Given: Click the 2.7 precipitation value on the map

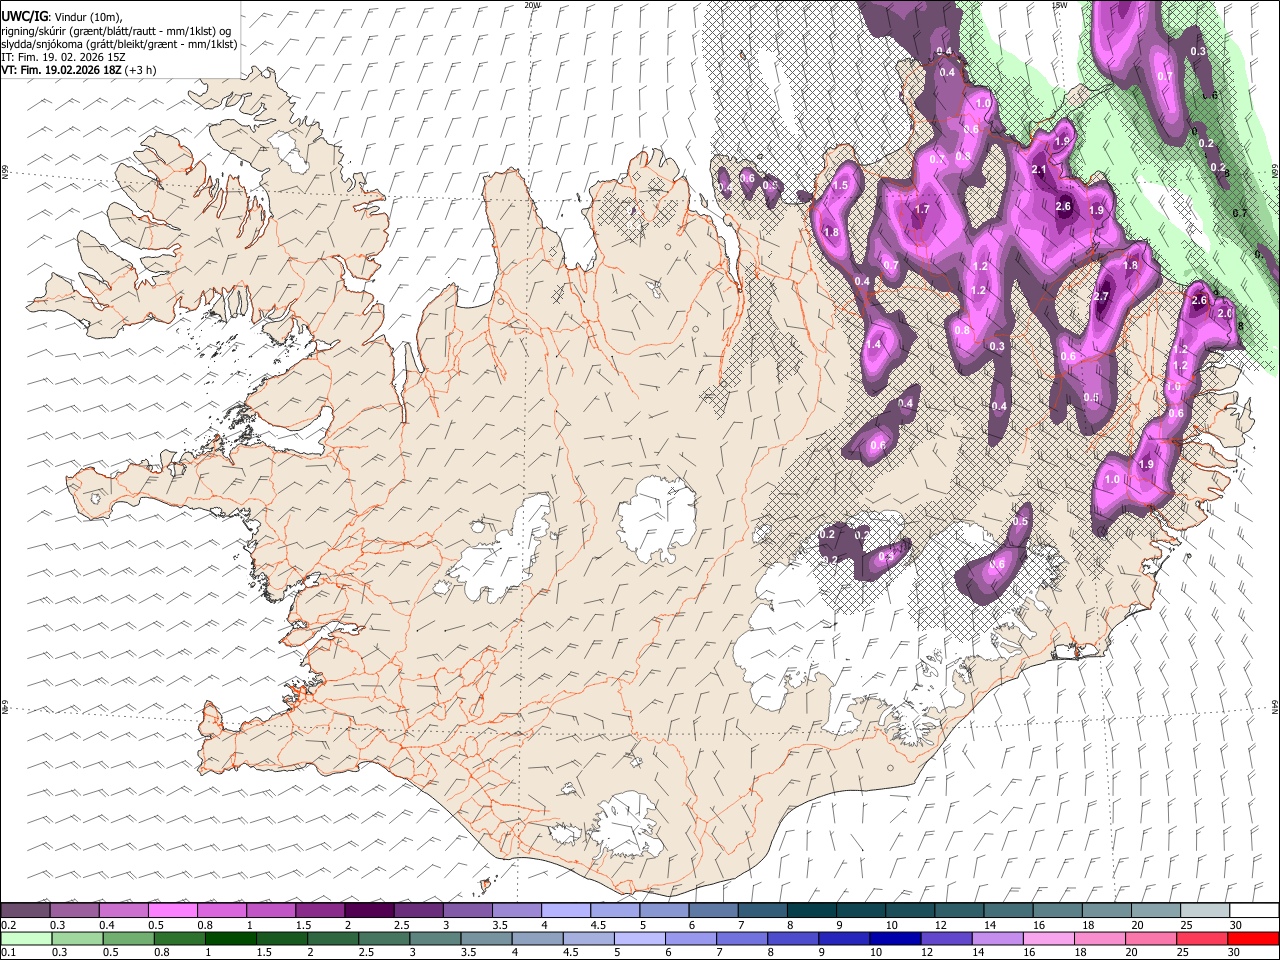Looking at the screenshot, I should [x=1102, y=297].
